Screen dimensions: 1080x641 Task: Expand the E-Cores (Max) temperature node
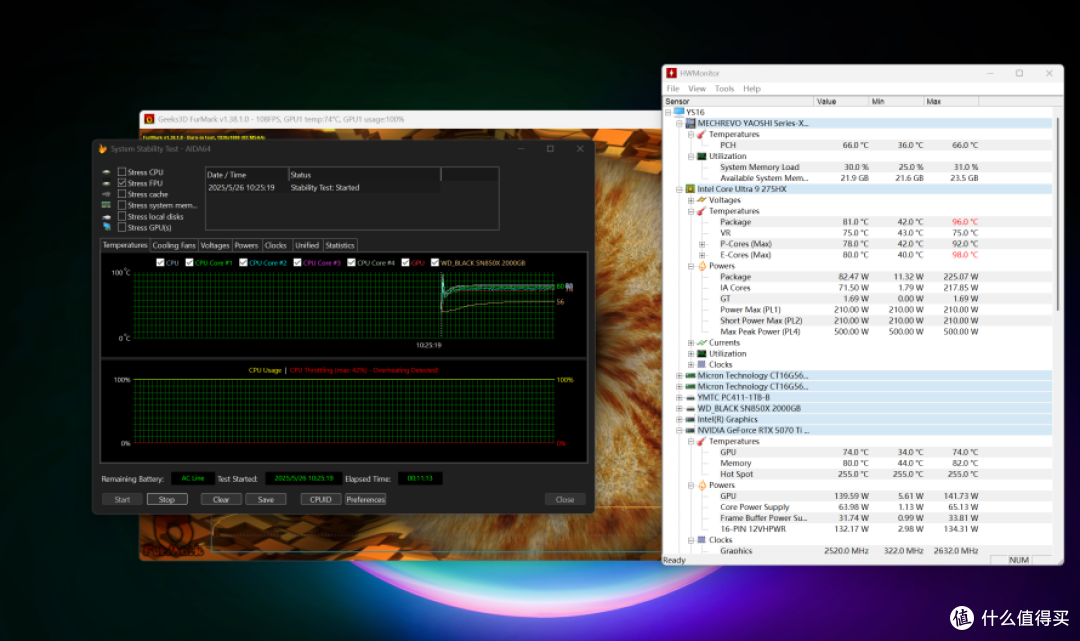702,255
